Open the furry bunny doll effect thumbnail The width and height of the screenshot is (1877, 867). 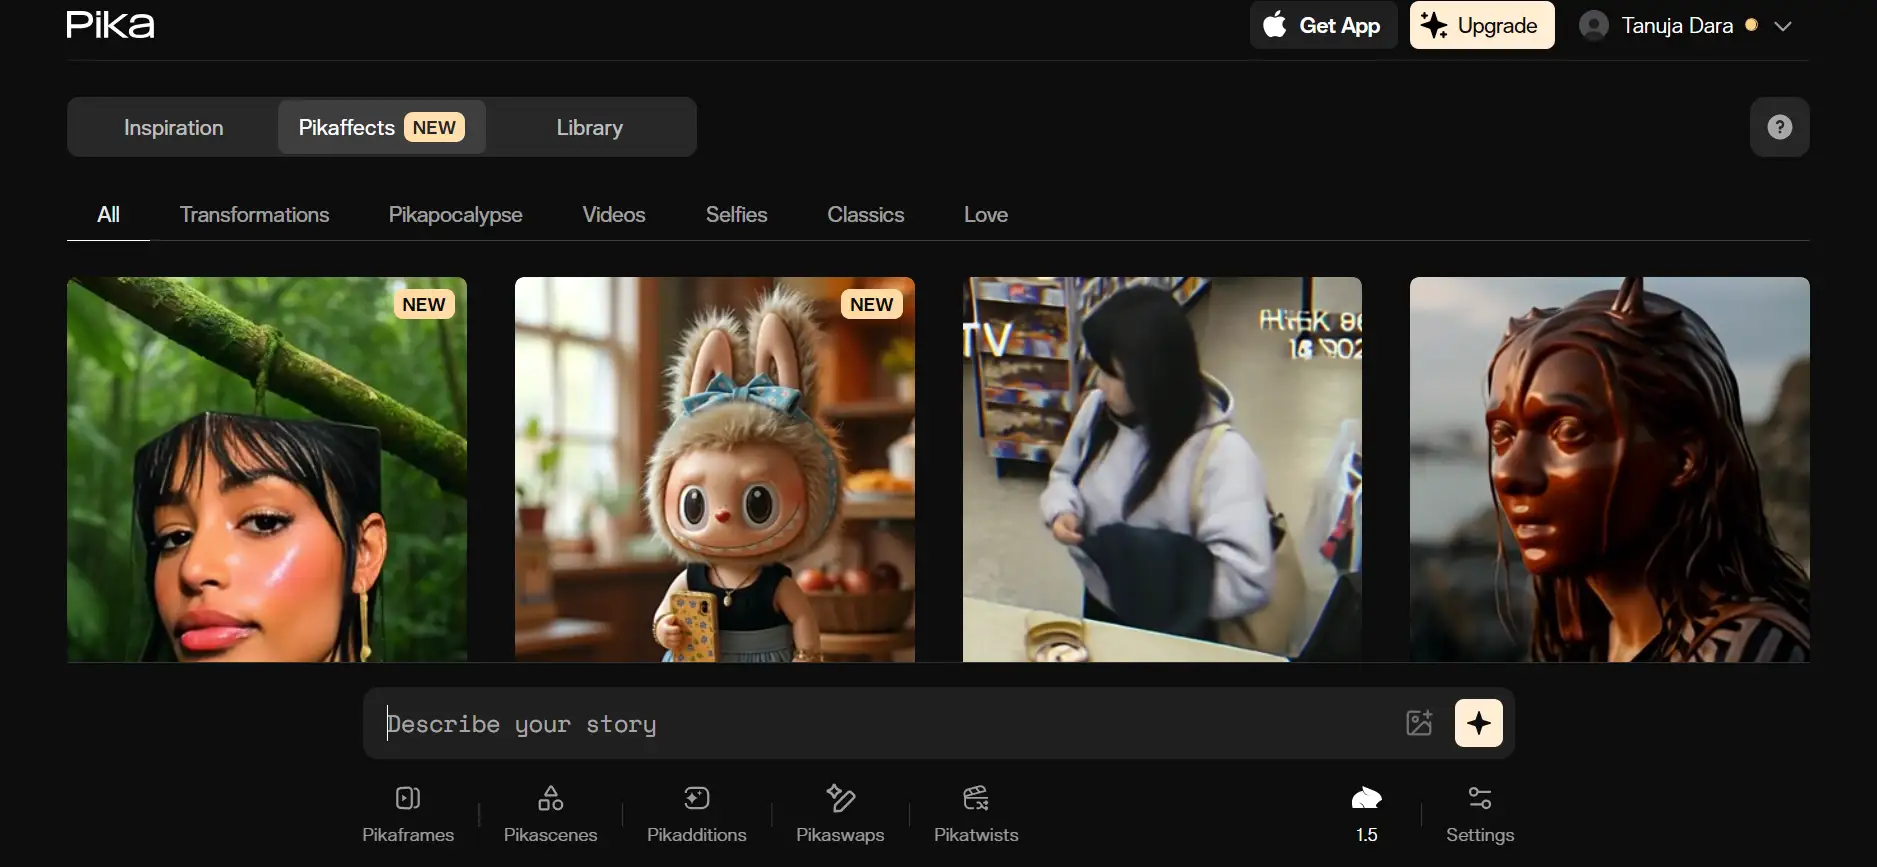point(714,469)
